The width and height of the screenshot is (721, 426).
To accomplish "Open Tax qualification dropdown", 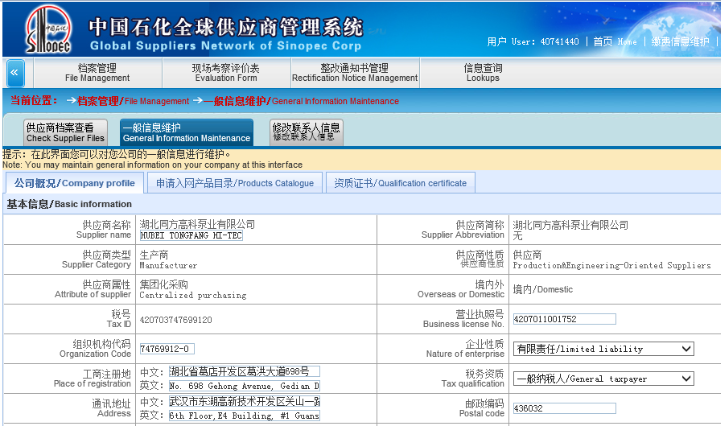I will pos(602,379).
